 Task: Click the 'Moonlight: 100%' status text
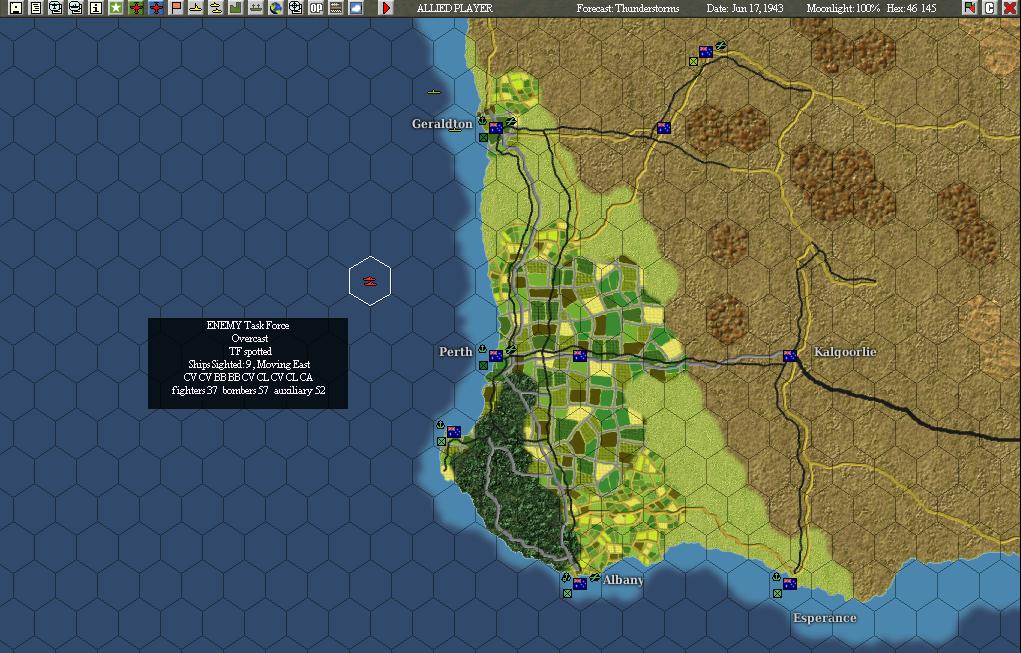pyautogui.click(x=843, y=8)
